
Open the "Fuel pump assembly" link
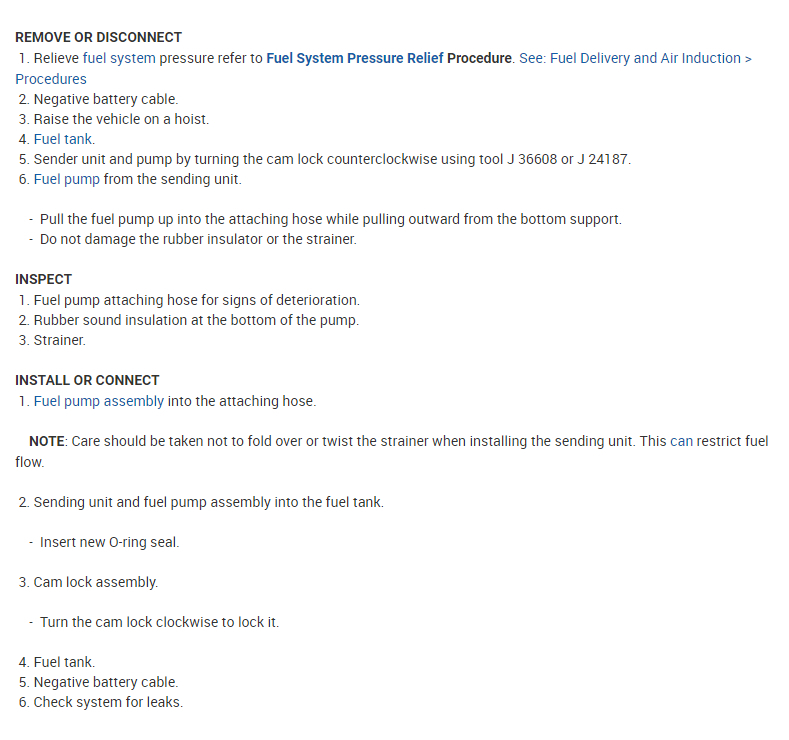[x=98, y=401]
